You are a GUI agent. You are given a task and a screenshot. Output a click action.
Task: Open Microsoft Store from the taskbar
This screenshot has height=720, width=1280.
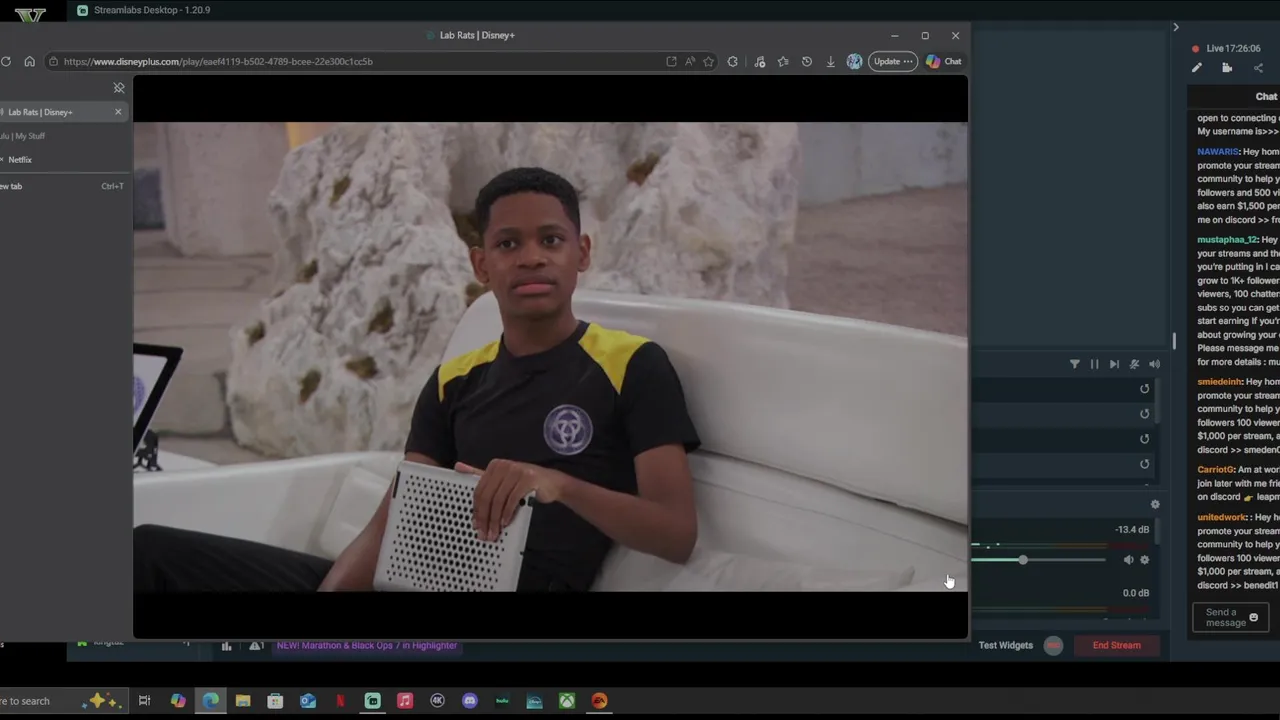point(275,701)
